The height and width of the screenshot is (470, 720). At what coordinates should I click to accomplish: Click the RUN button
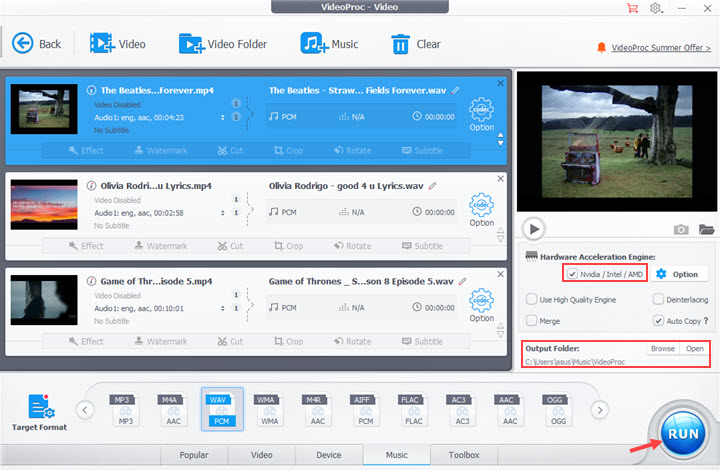683,434
